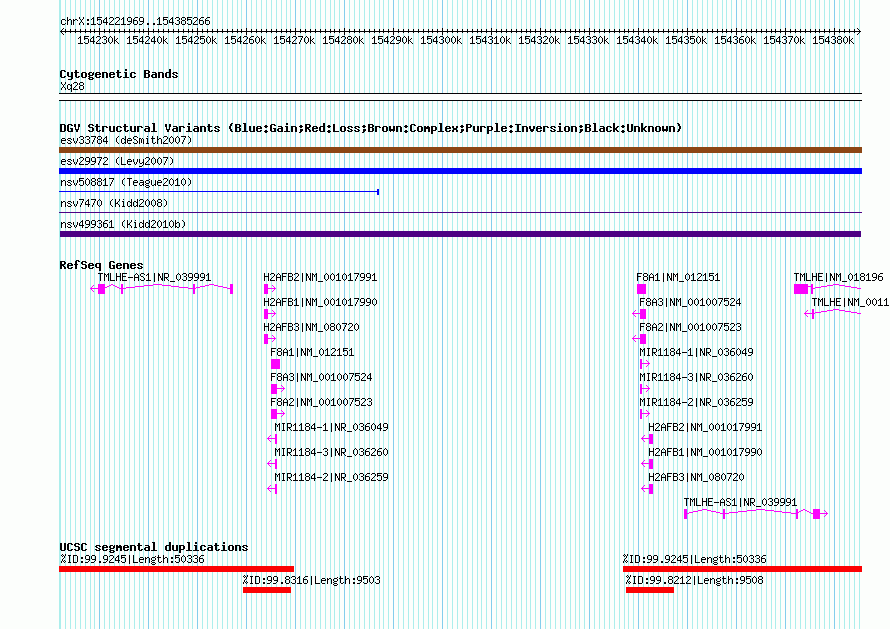The width and height of the screenshot is (890, 629).
Task: Click the left-cluster F8A3|NM_001007524 label
Action: pos(321,378)
